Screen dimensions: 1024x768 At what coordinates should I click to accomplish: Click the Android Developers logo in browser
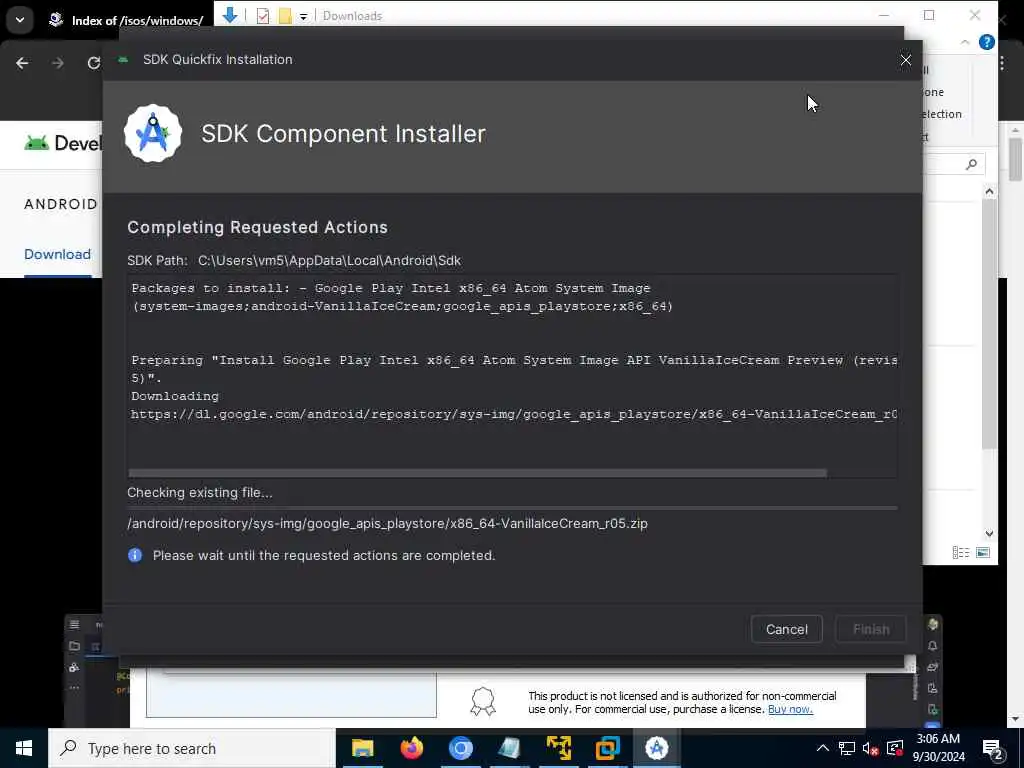[x=62, y=142]
